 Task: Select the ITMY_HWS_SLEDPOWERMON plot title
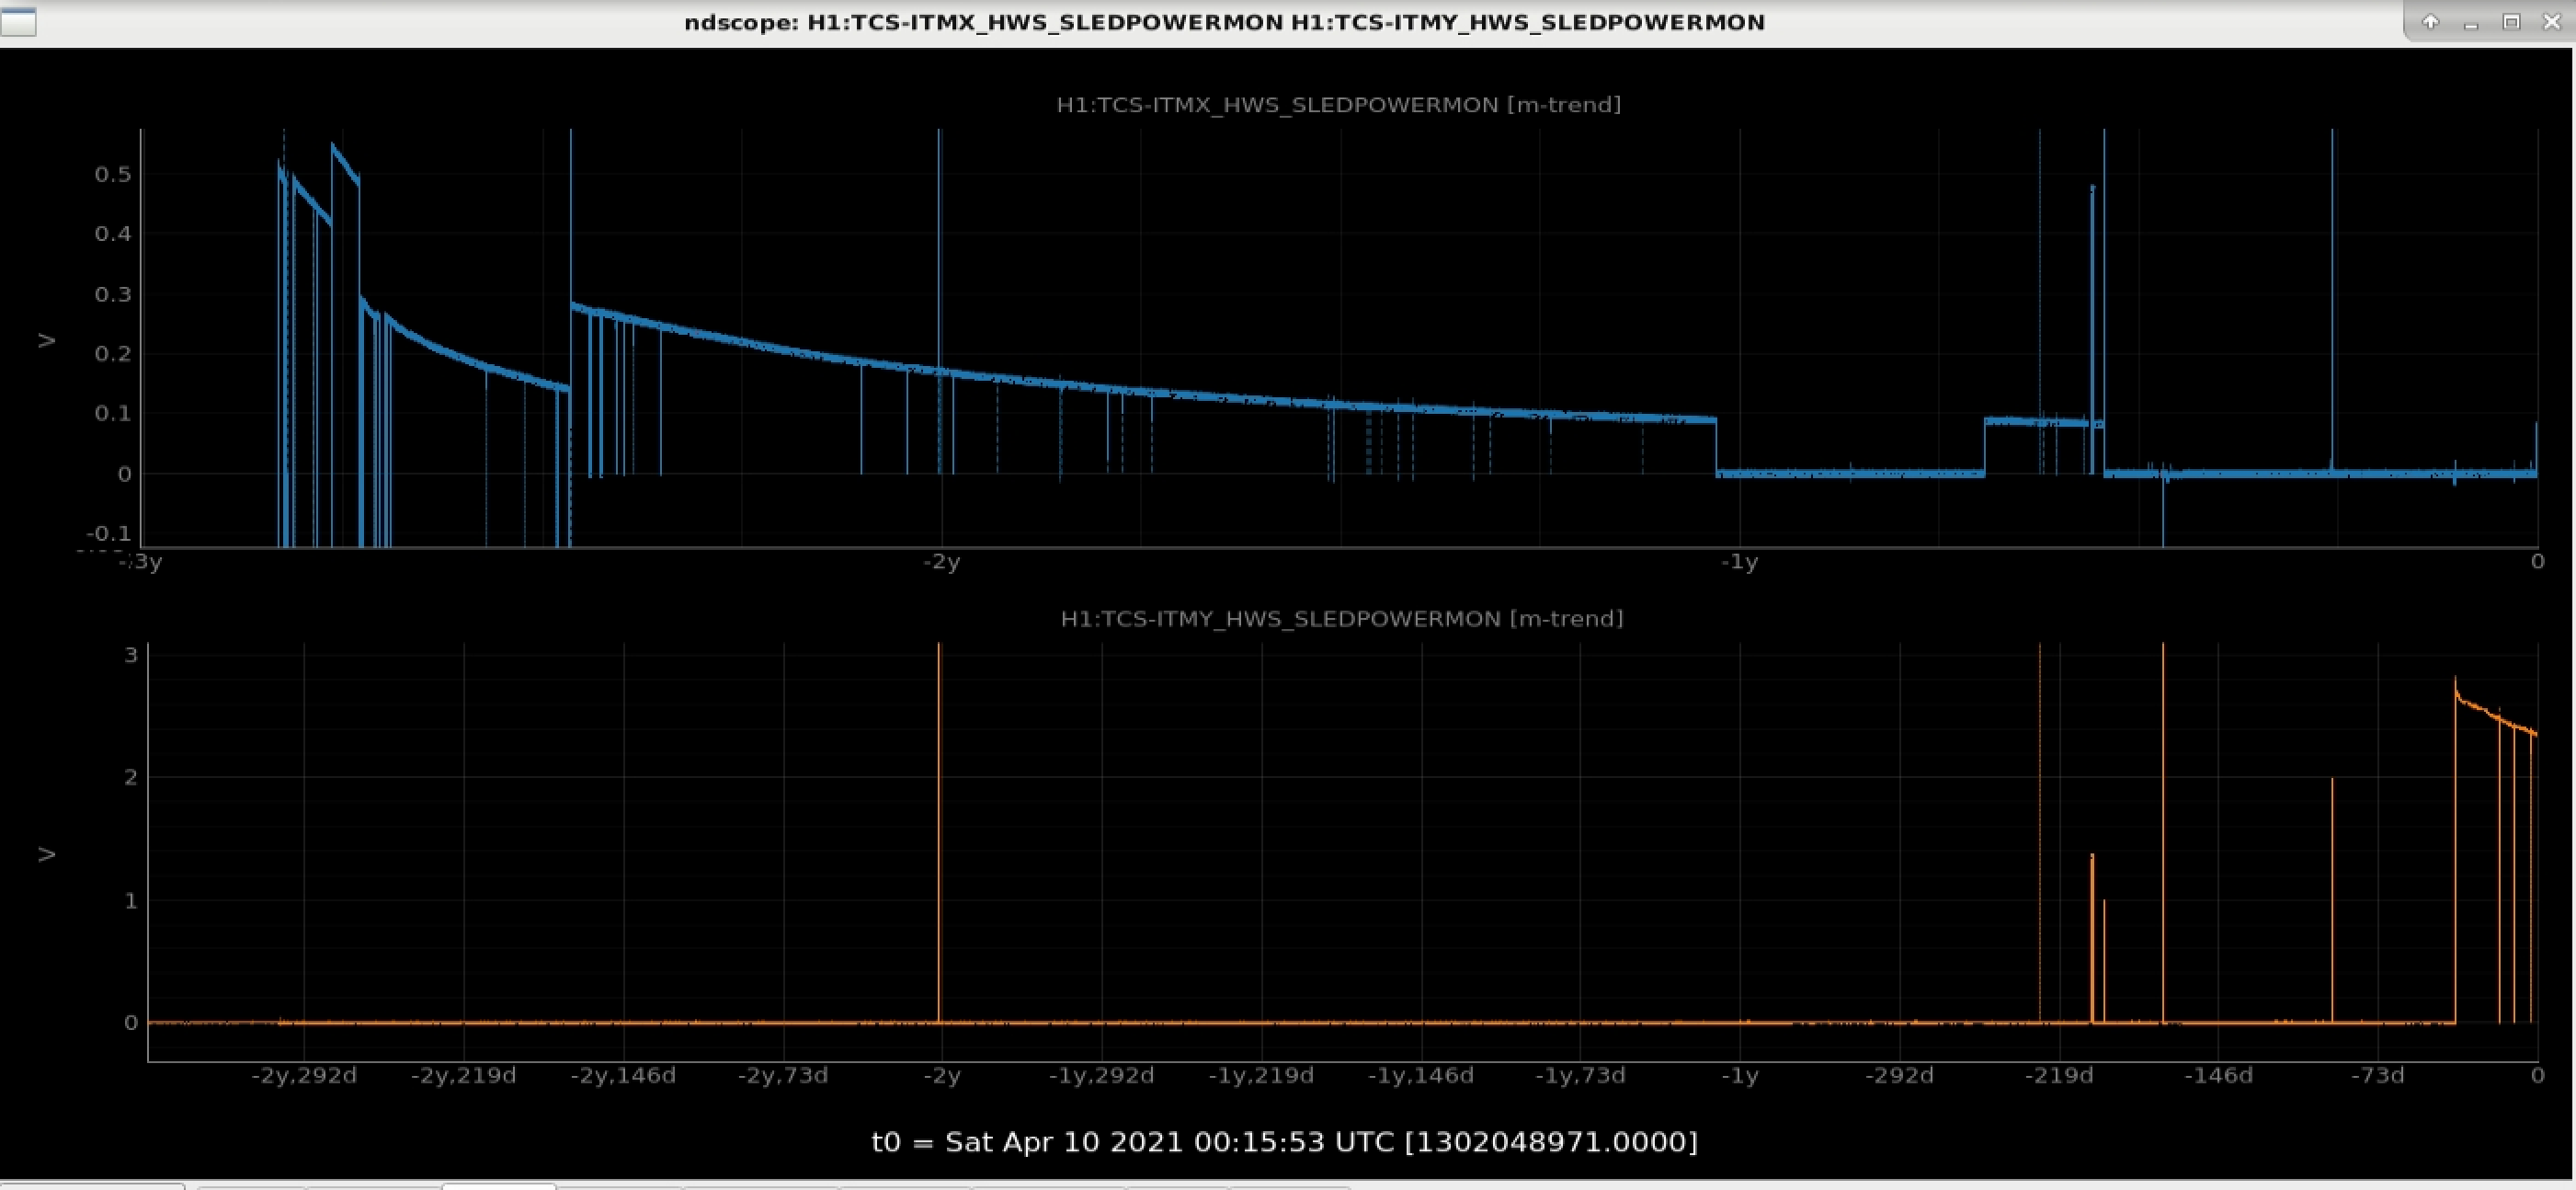coord(1341,619)
